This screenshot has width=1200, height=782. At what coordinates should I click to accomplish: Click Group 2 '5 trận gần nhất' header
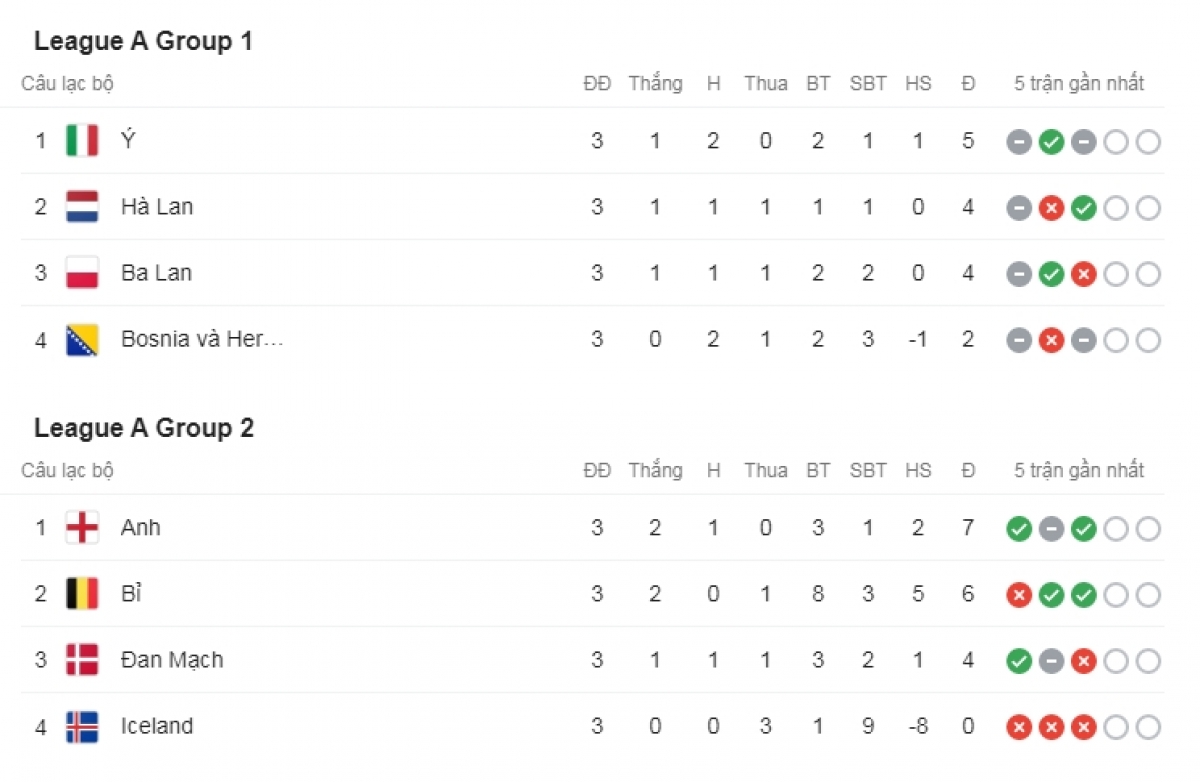(1079, 471)
